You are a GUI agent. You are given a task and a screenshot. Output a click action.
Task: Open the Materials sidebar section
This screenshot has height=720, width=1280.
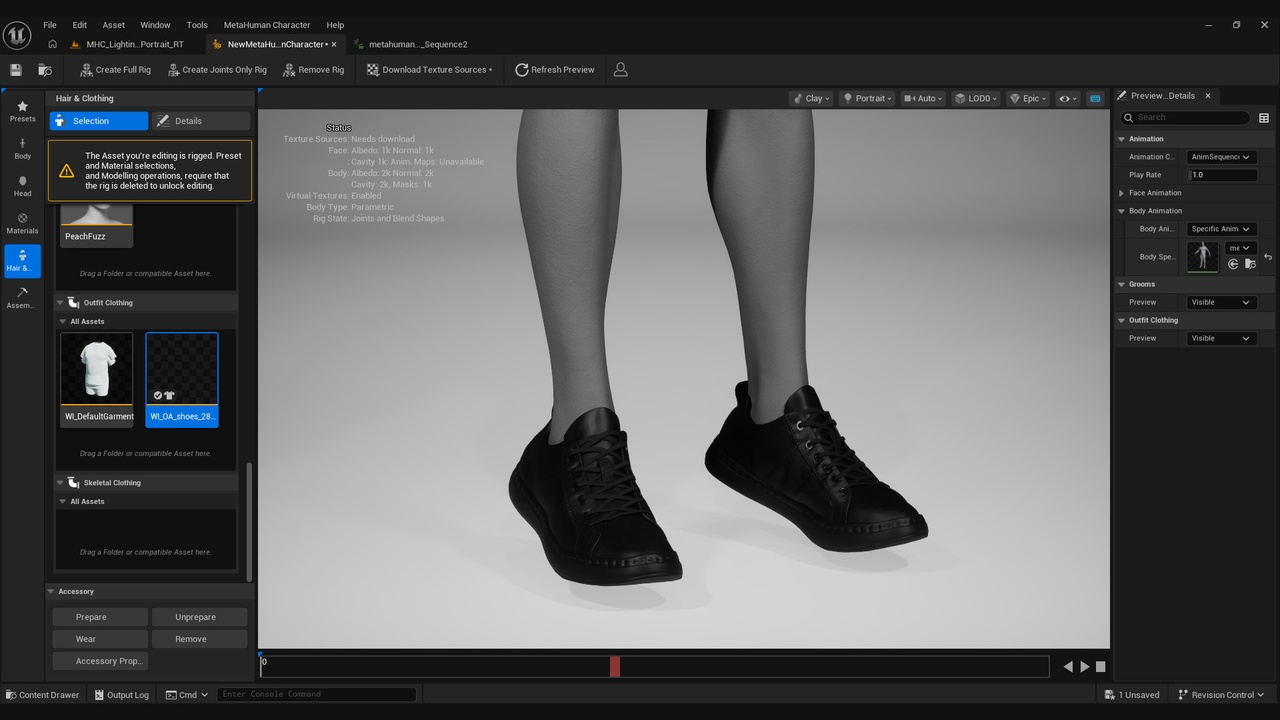[x=22, y=223]
